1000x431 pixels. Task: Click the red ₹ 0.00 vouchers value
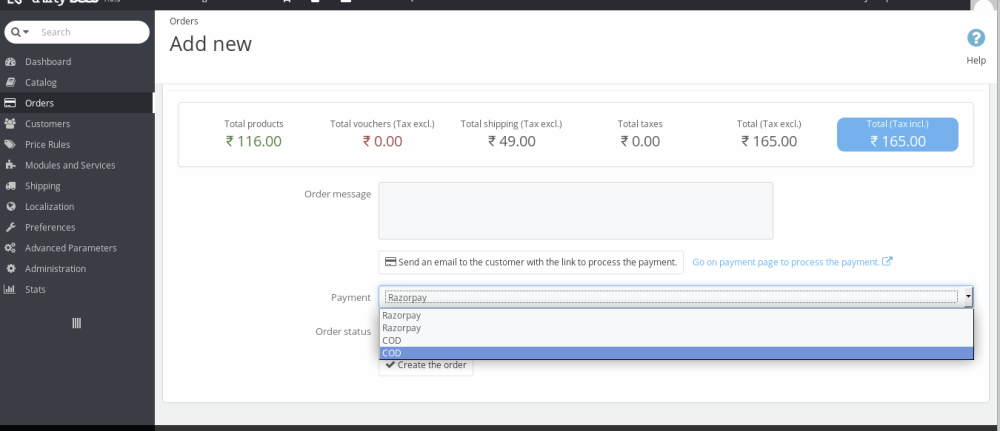click(382, 142)
